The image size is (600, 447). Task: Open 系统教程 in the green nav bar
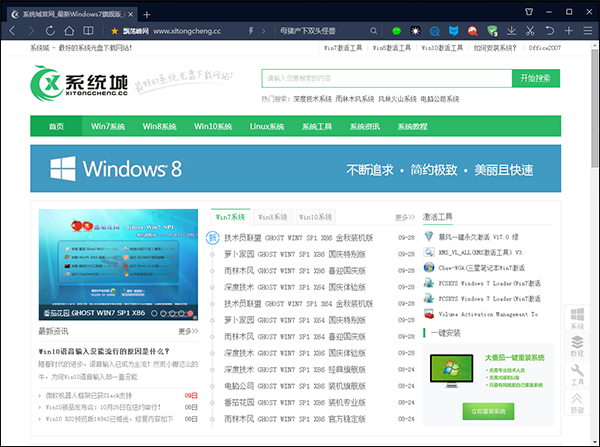tap(412, 126)
